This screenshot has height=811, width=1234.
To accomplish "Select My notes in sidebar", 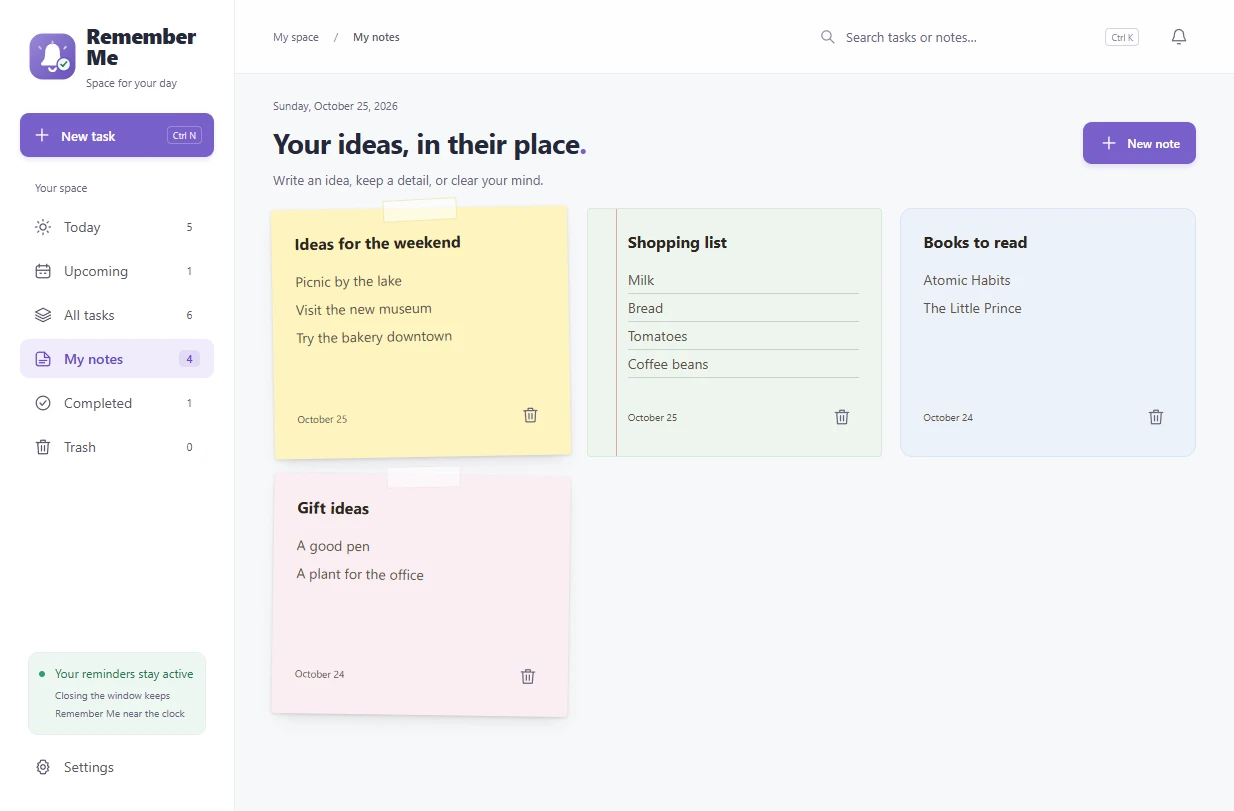I will pyautogui.click(x=117, y=359).
